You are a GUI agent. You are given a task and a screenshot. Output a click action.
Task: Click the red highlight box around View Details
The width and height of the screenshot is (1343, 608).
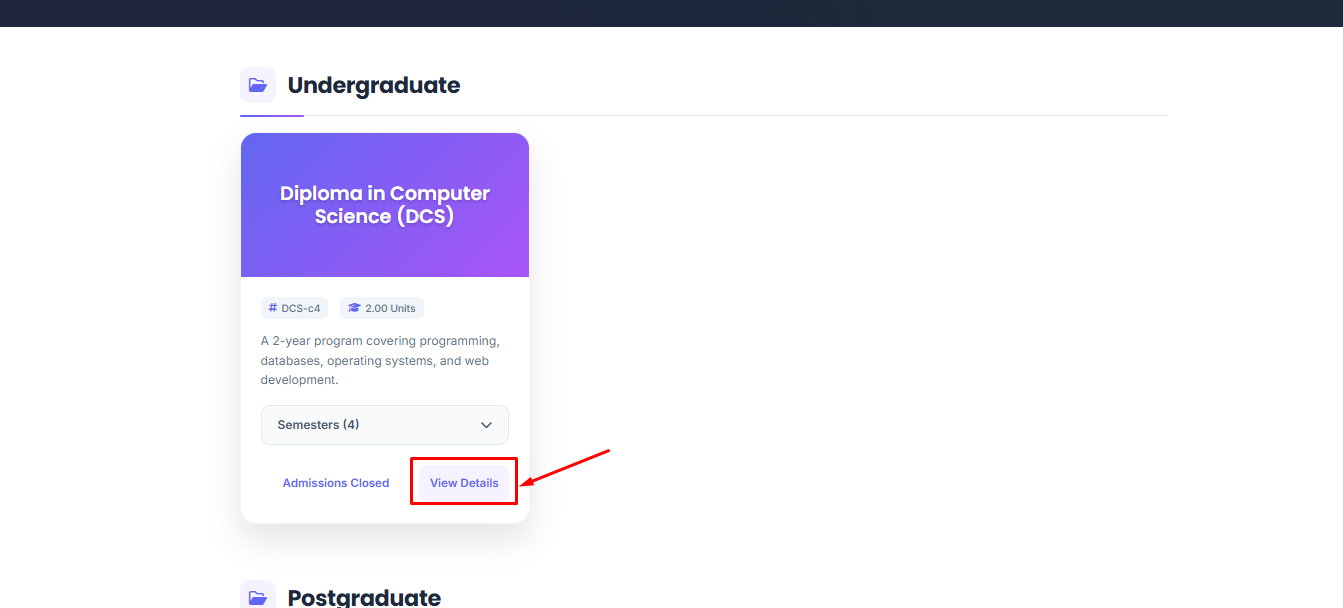click(464, 481)
